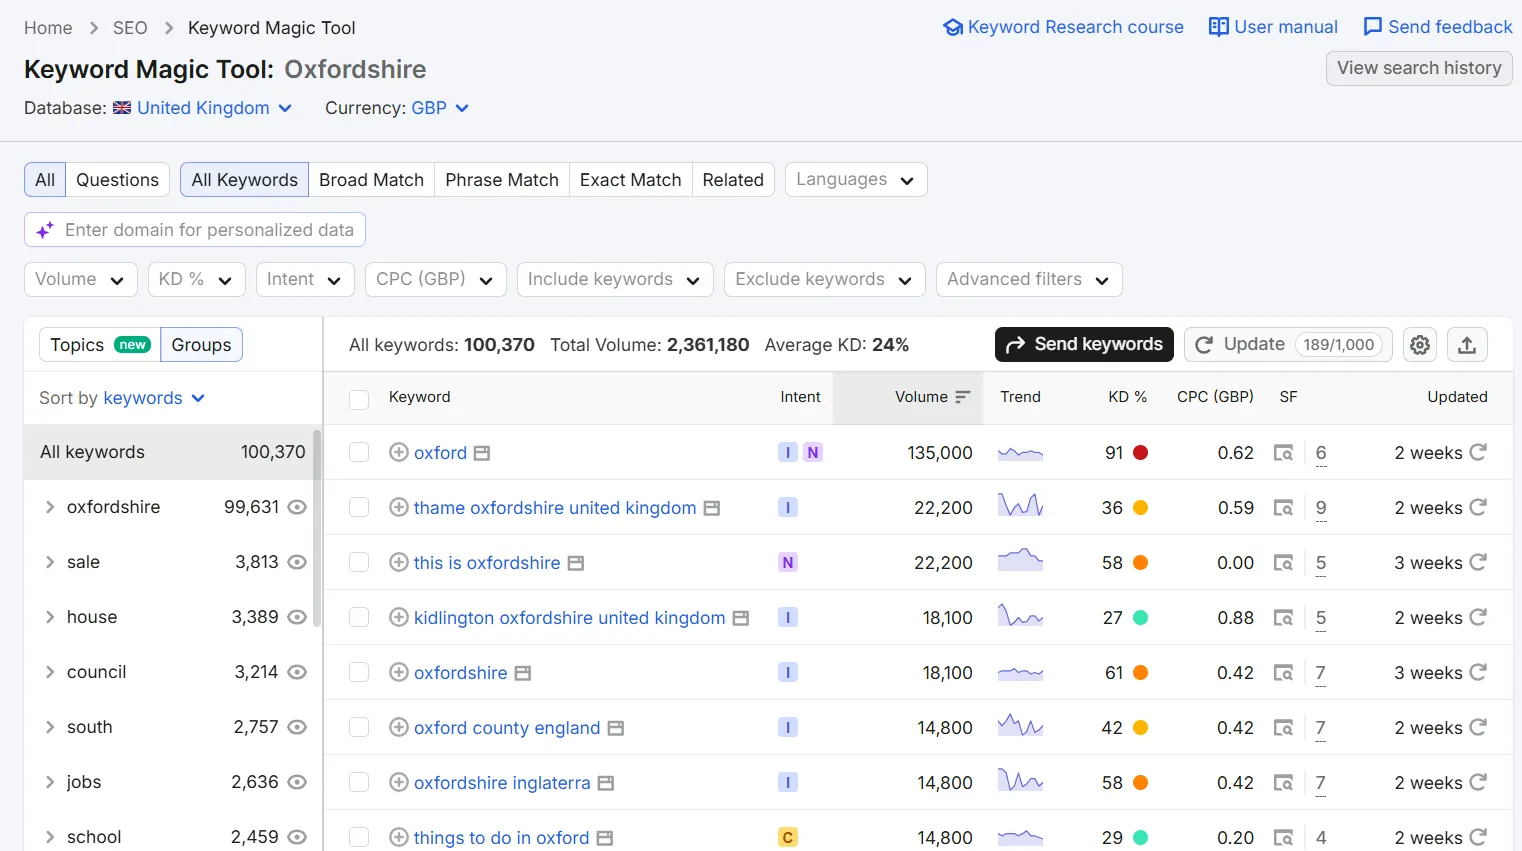1522x851 pixels.
Task: Open the KD % filter dropdown
Action: [x=196, y=279]
